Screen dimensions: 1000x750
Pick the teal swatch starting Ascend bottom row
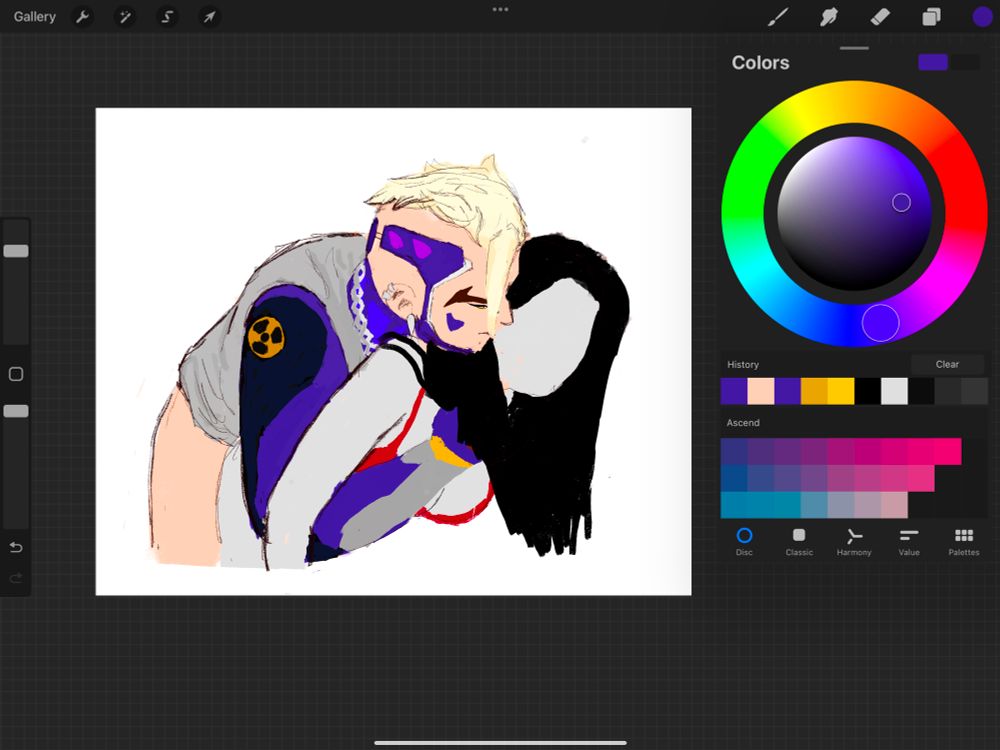pyautogui.click(x=733, y=505)
